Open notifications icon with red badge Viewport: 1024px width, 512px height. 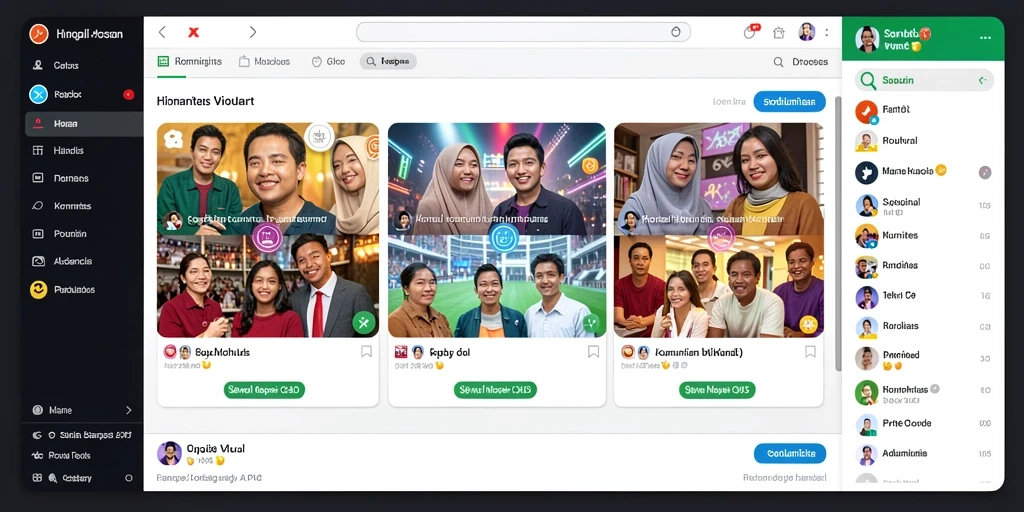click(x=751, y=32)
